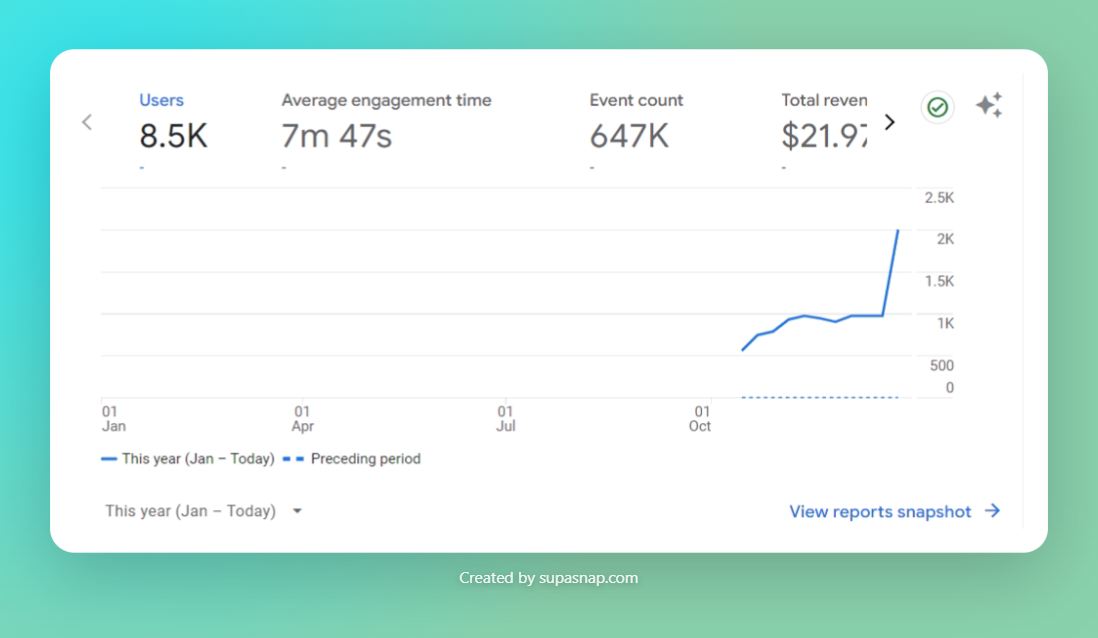Click the 01 Oct label on the x-axis
This screenshot has height=638, width=1098.
(701, 419)
